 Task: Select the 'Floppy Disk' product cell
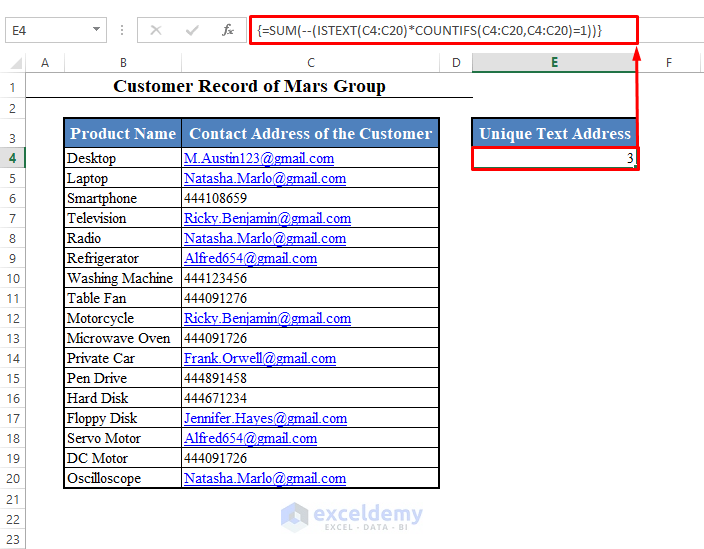point(123,418)
